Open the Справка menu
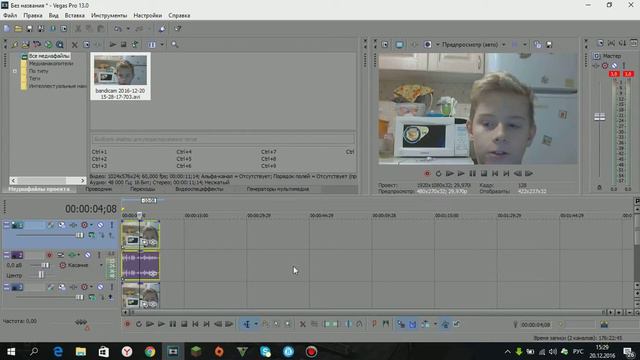Viewport: 640px width, 360px height. pos(179,16)
